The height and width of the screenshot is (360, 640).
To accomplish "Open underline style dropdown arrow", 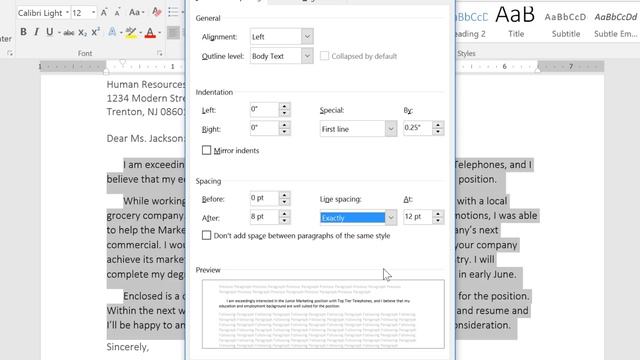I will 59,32.
